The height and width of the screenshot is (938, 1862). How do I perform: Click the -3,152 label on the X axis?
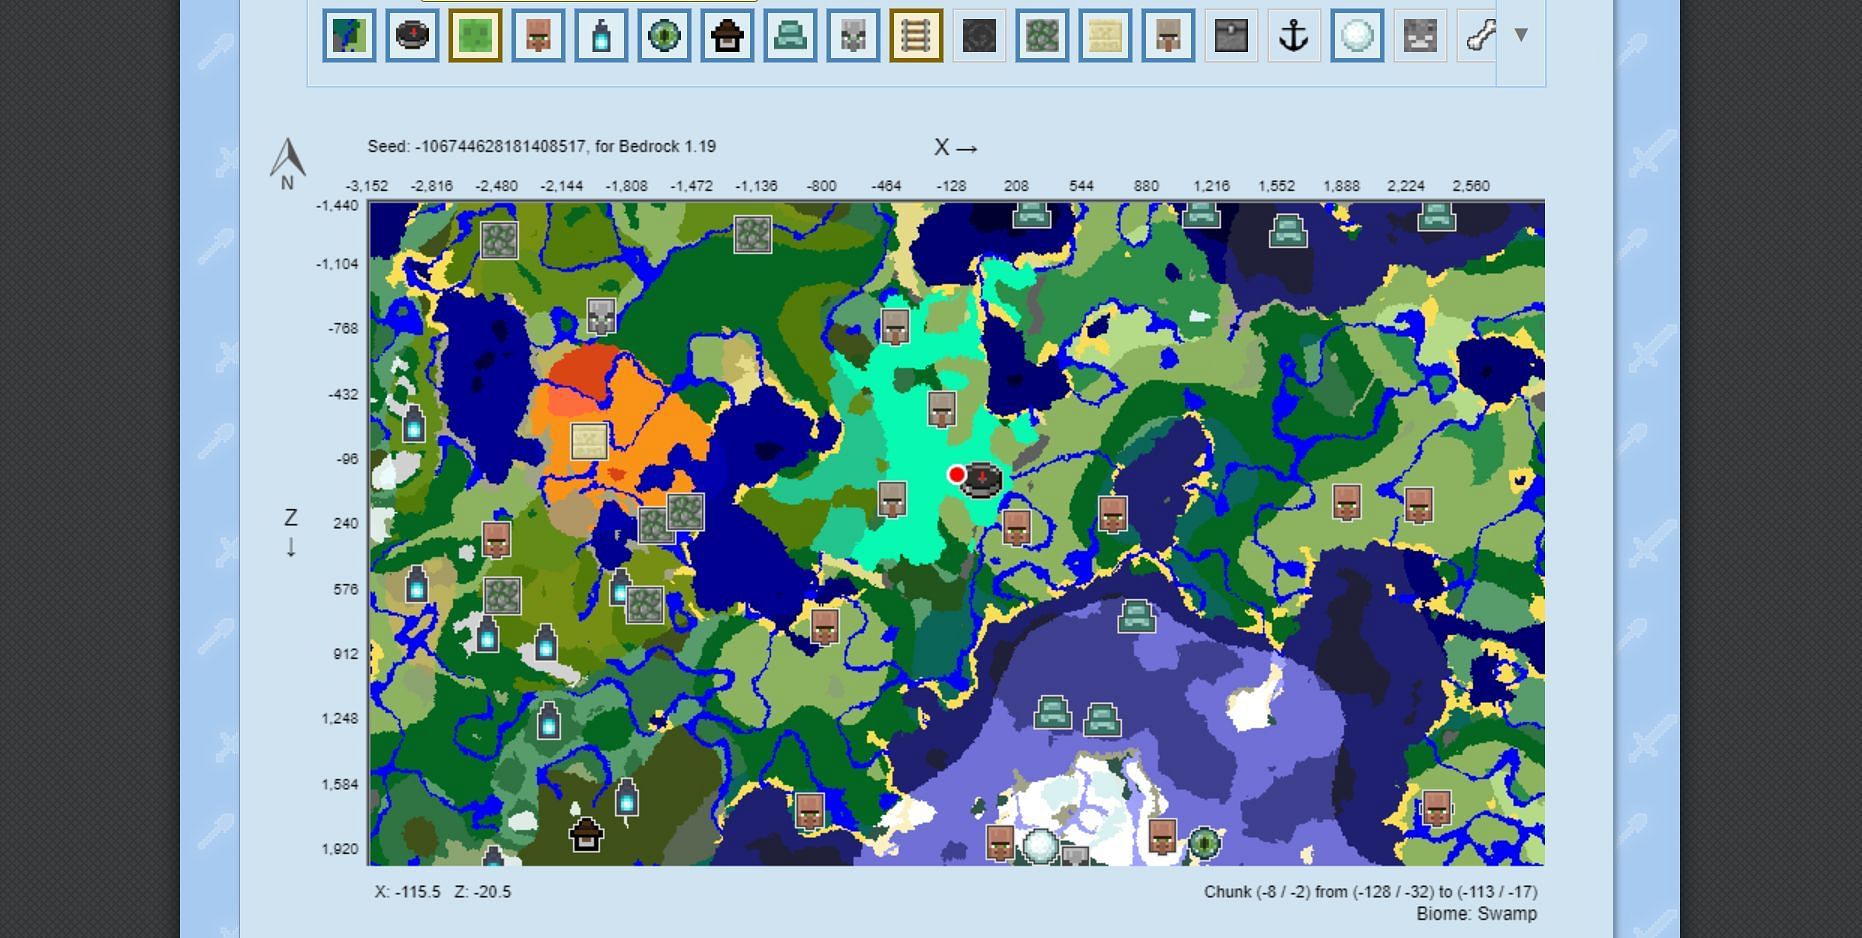click(x=367, y=186)
